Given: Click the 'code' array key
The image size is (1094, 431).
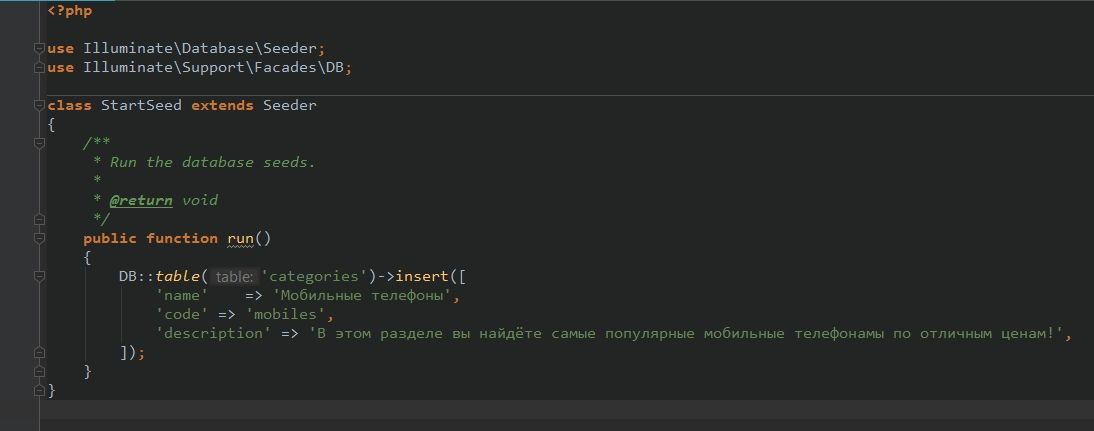Looking at the screenshot, I should coord(182,315).
